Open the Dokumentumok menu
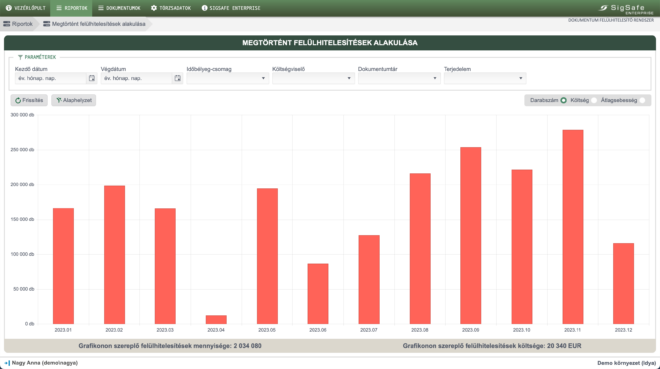Screen dimensions: 660x369 click(x=119, y=8)
